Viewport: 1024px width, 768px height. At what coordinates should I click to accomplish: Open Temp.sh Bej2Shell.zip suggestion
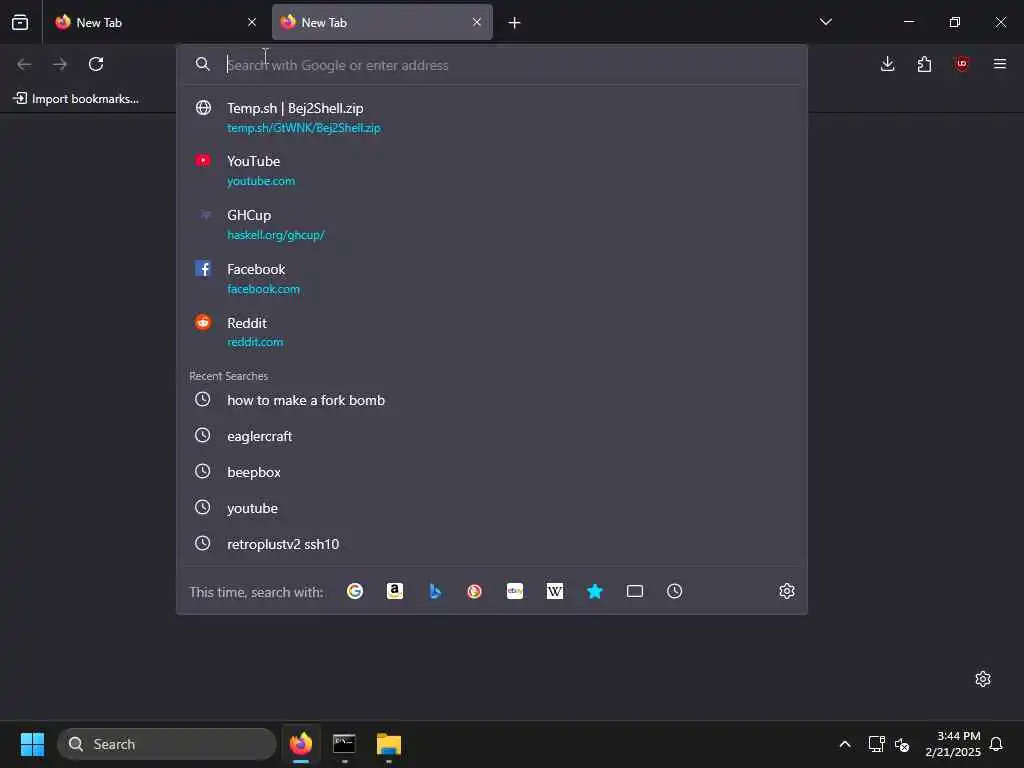pyautogui.click(x=492, y=117)
